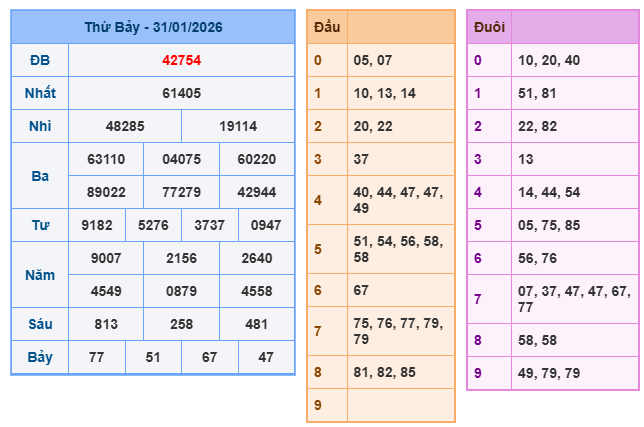Click the ĐB row label
Image resolution: width=644 pixels, height=427 pixels.
pos(40,60)
